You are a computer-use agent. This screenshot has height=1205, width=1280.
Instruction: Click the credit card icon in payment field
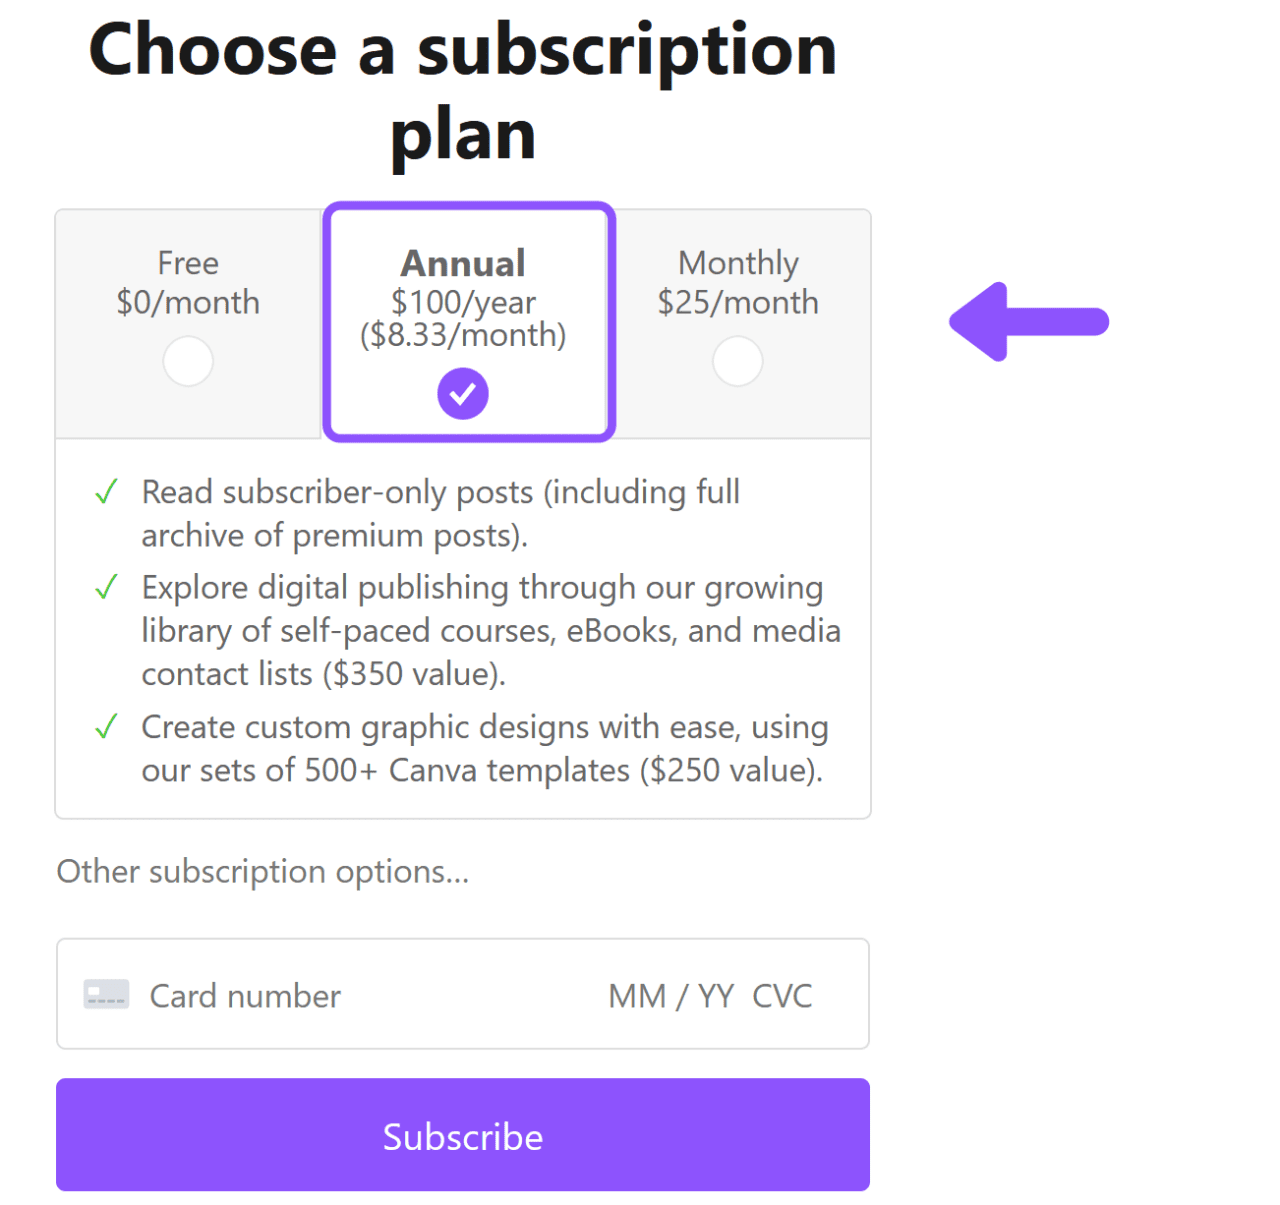pyautogui.click(x=106, y=994)
